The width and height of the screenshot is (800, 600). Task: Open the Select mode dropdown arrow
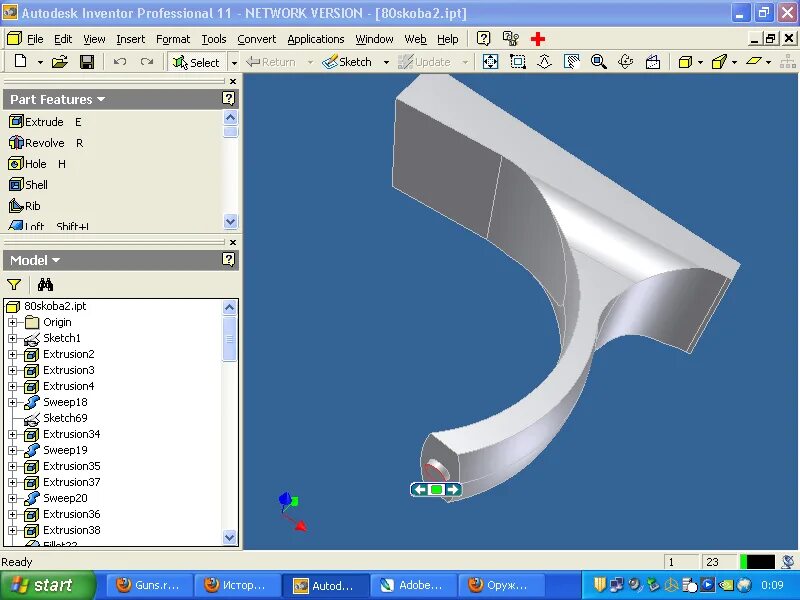[234, 63]
